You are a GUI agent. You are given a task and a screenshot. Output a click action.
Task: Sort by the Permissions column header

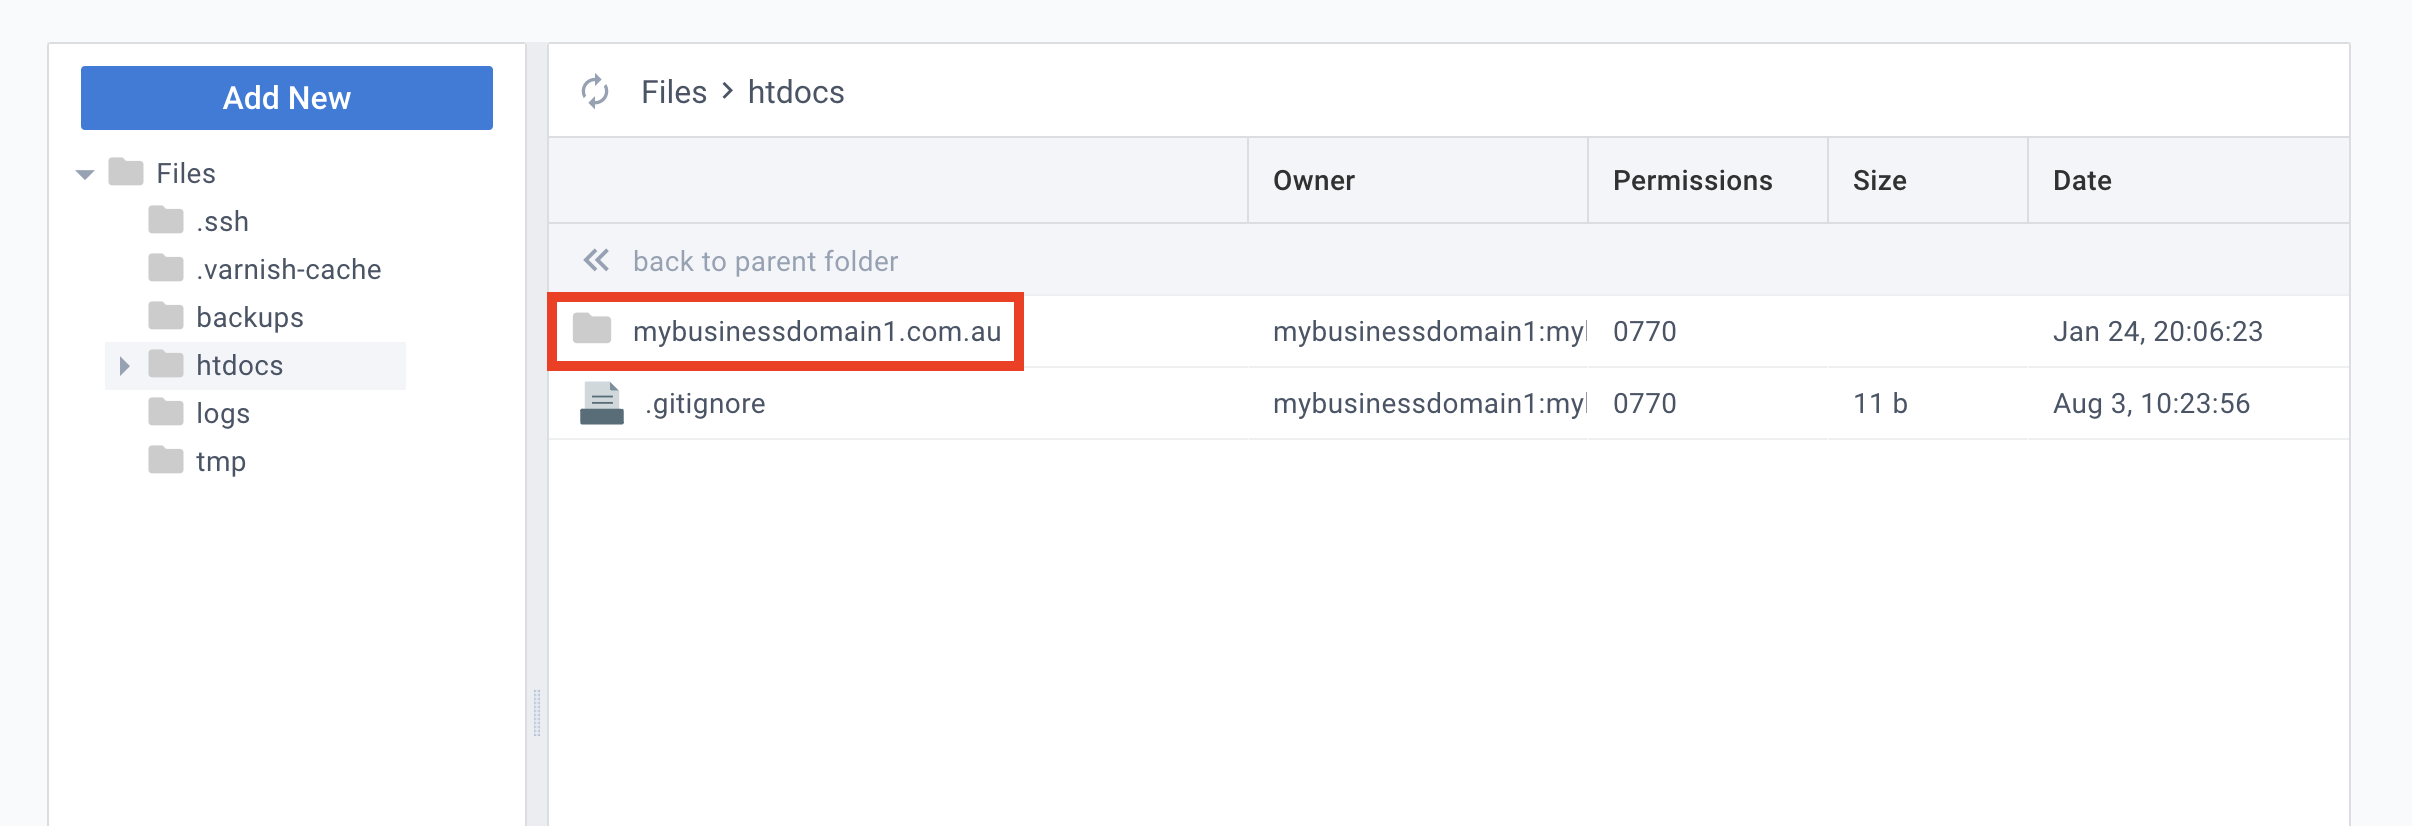(x=1692, y=180)
